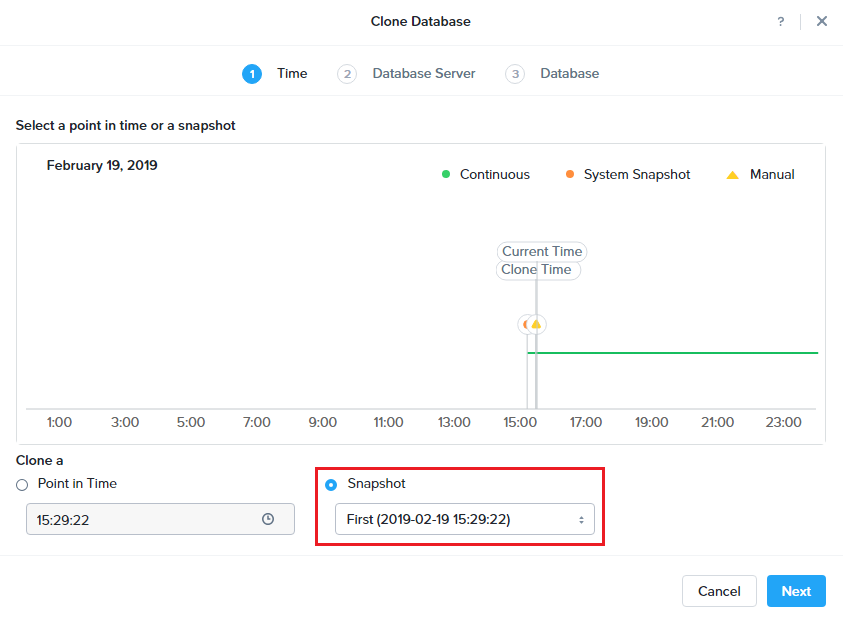Viewport: 843px width, 624px height.
Task: Click the yellow Manual snapshot triangle marker
Action: point(536,324)
